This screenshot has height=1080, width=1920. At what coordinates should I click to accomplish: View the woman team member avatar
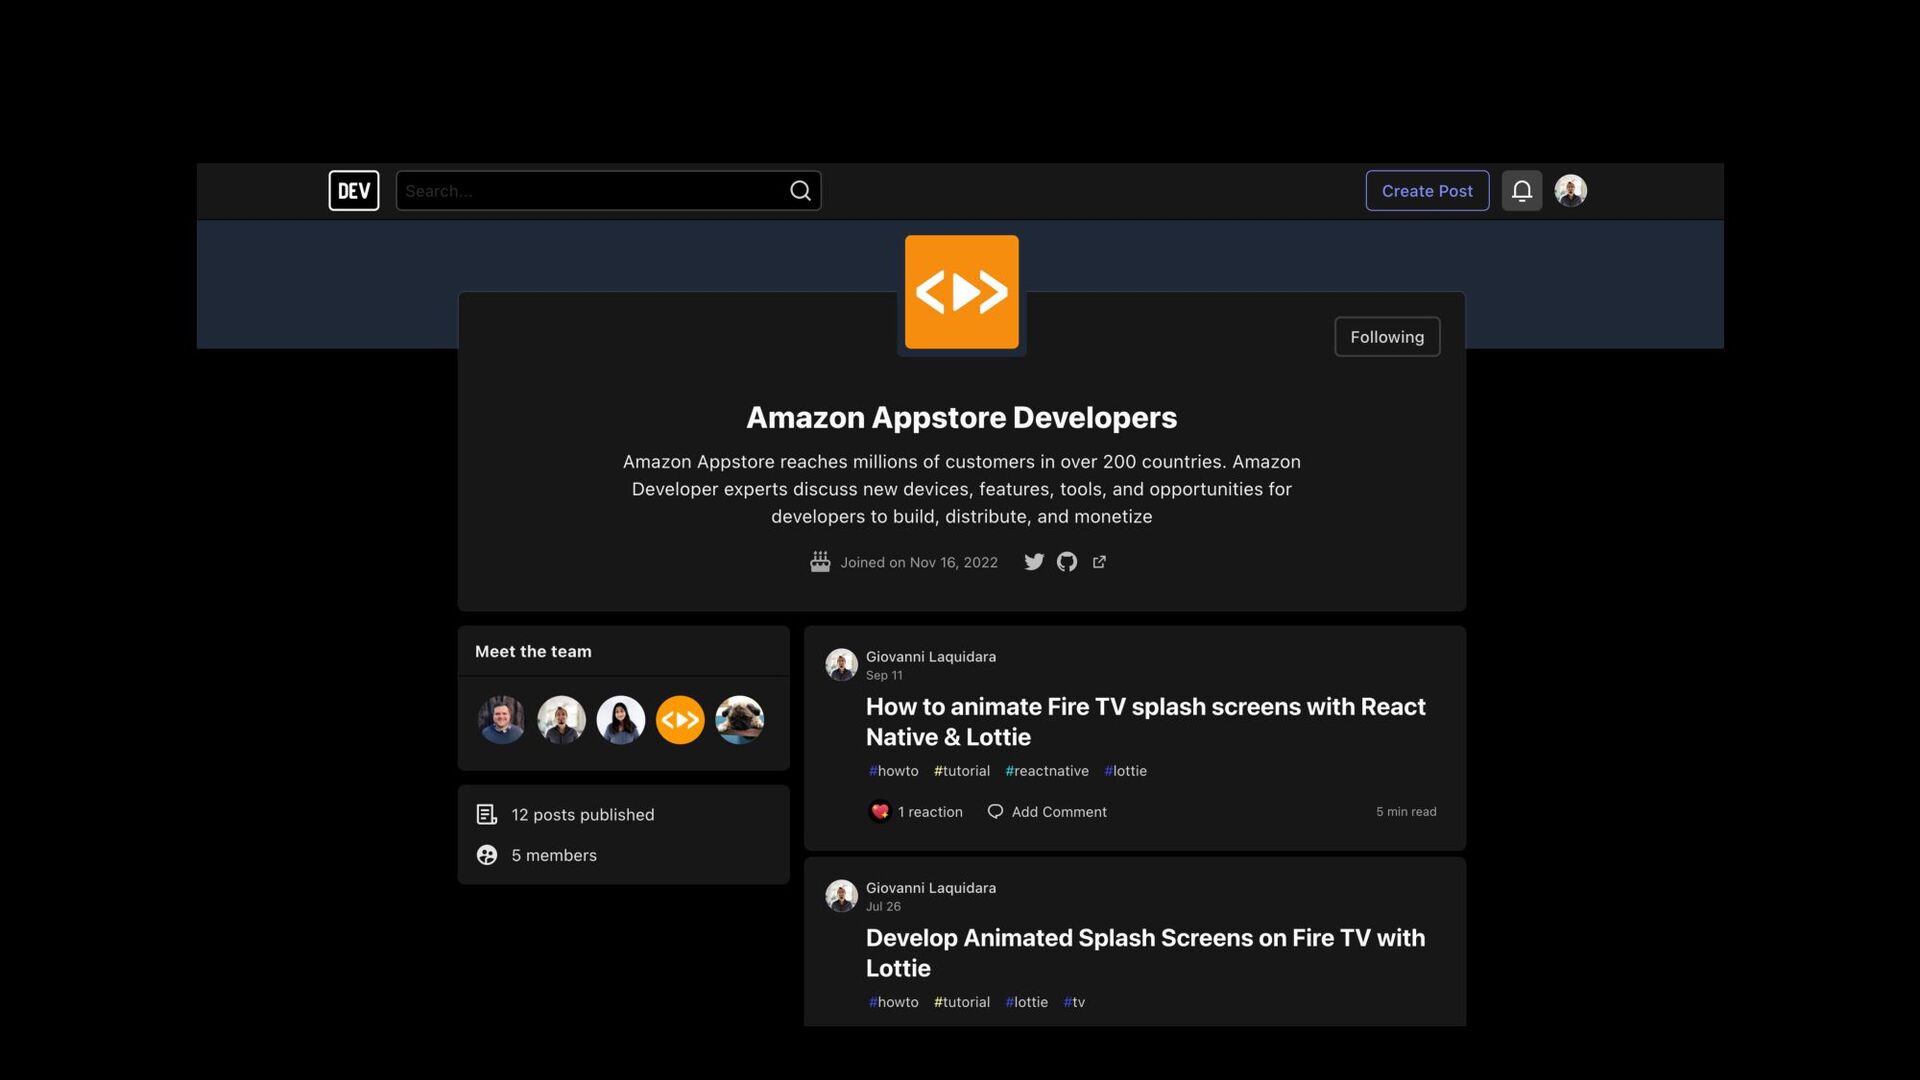click(x=621, y=720)
